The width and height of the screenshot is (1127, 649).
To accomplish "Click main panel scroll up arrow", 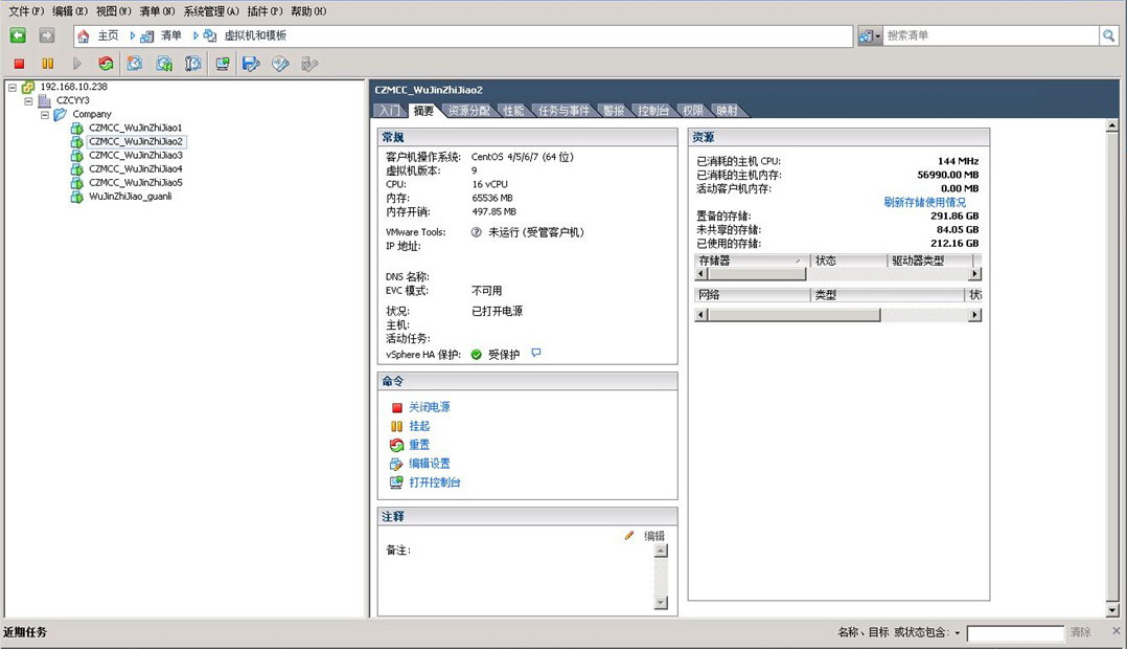I will pyautogui.click(x=1112, y=126).
